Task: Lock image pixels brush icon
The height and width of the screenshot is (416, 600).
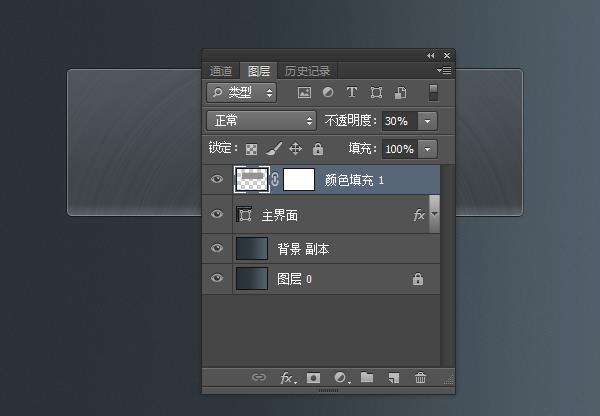Action: 274,148
